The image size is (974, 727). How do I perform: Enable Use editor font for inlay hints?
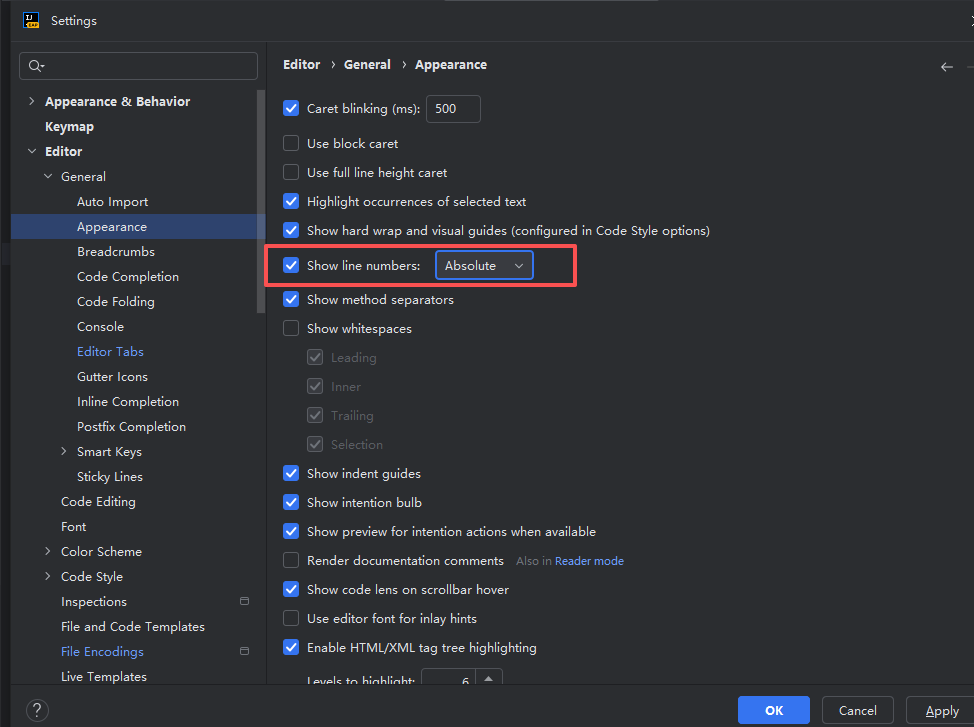291,618
